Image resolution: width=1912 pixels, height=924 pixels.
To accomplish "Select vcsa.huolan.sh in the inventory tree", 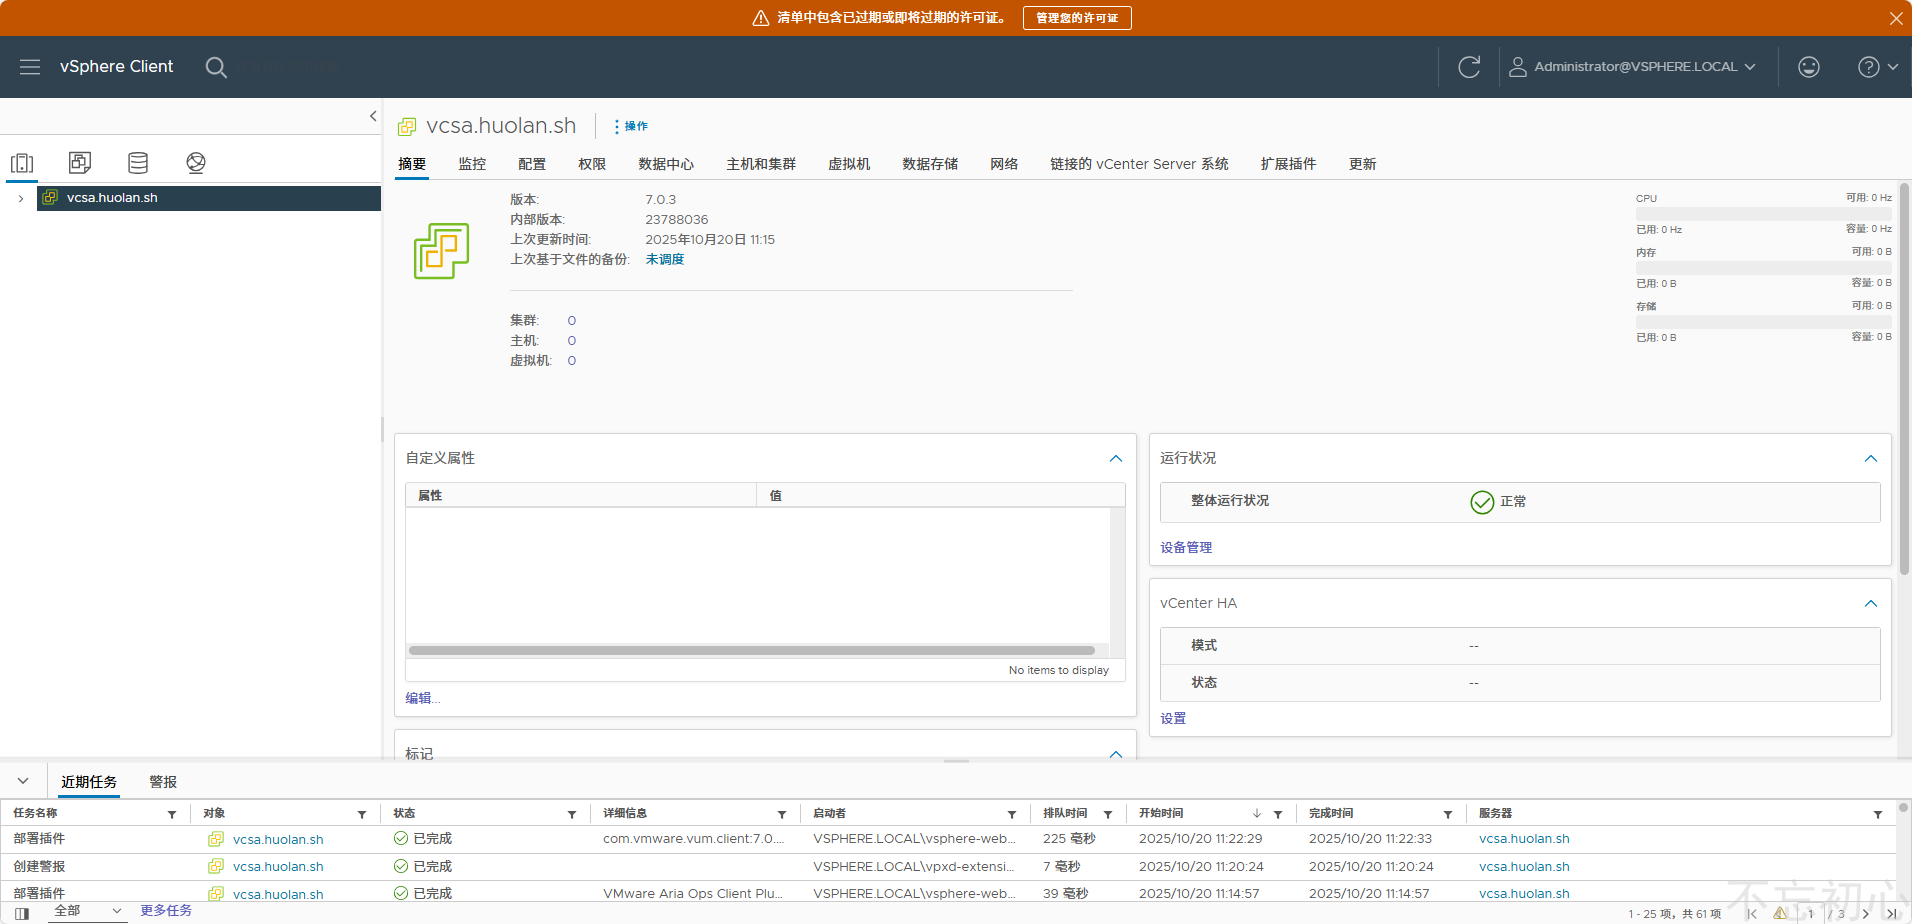I will (x=209, y=198).
